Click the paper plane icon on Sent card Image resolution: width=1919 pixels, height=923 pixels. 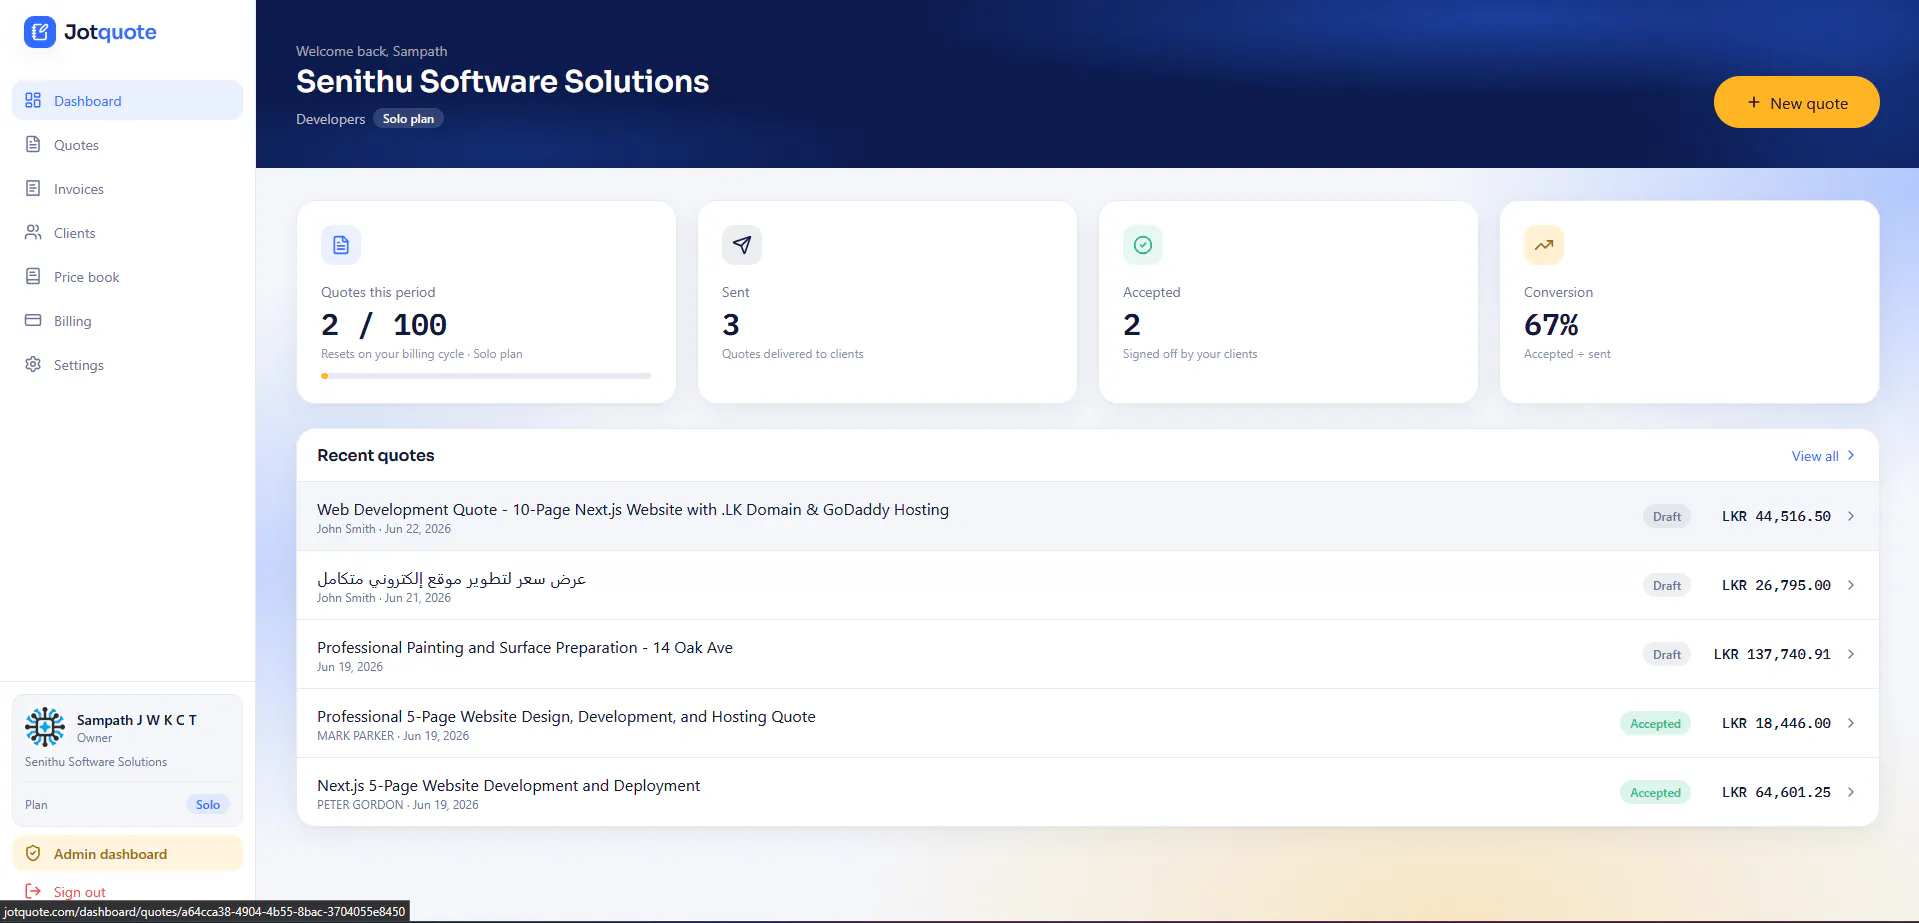742,245
